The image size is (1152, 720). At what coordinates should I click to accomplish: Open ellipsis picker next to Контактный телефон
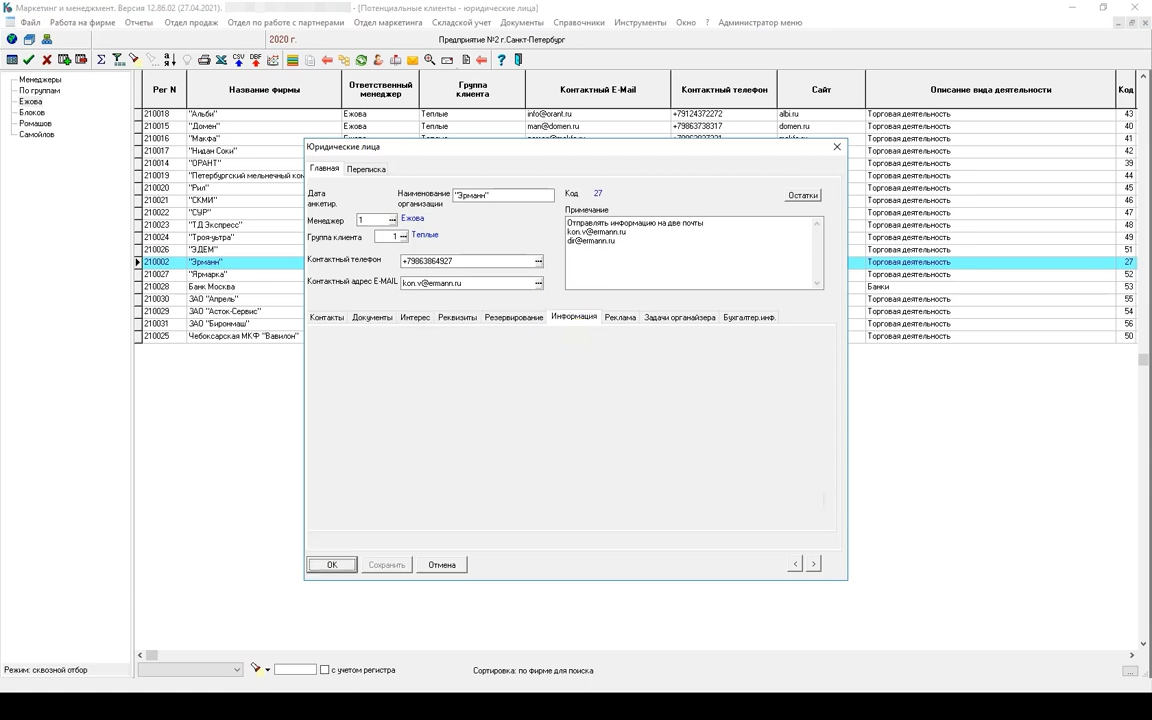point(538,261)
